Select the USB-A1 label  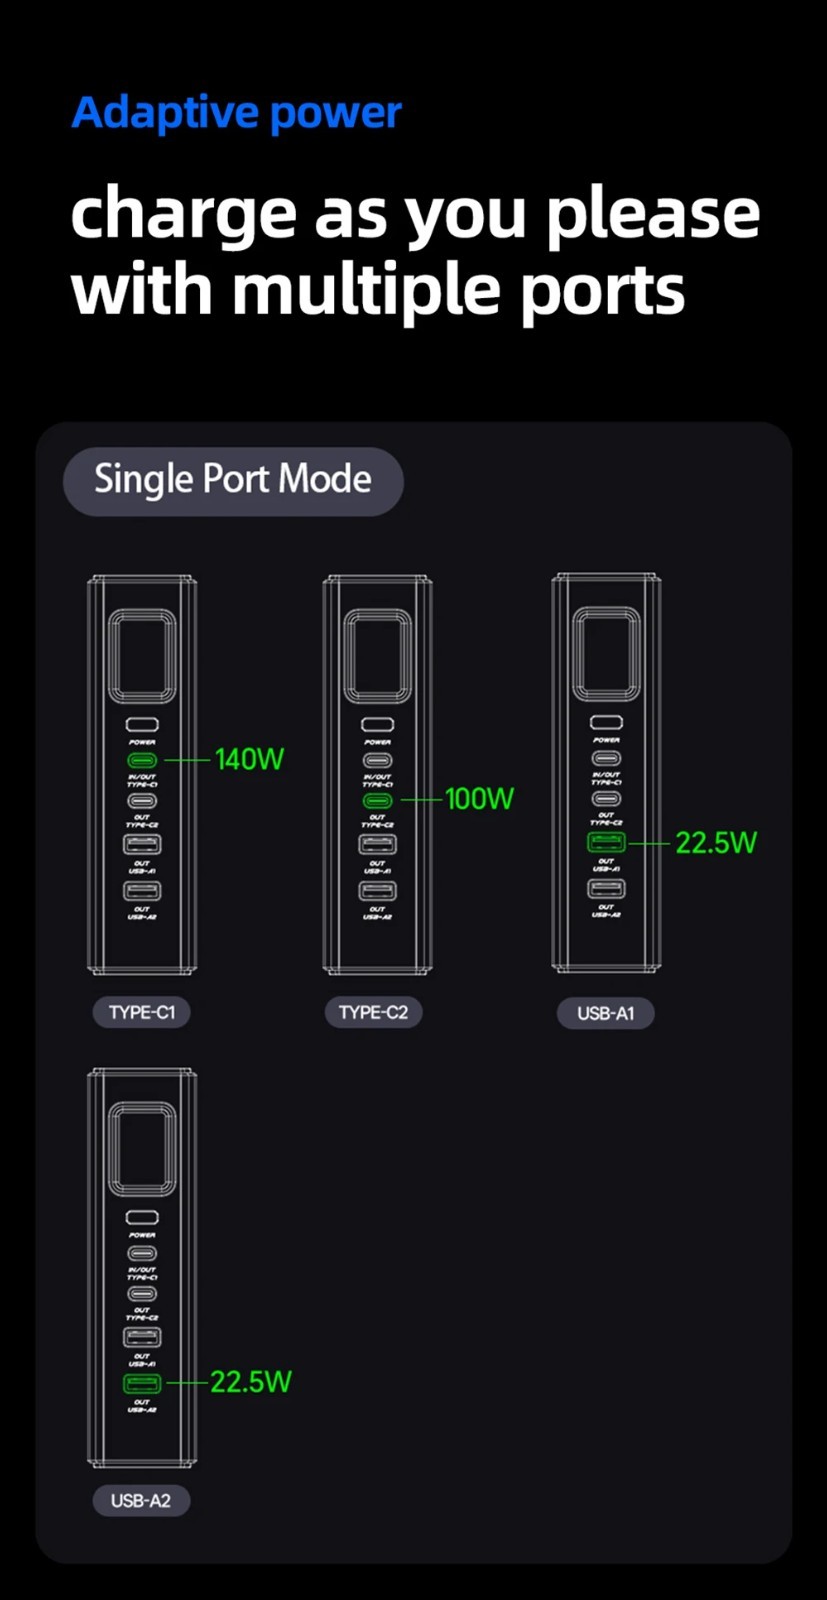605,1013
